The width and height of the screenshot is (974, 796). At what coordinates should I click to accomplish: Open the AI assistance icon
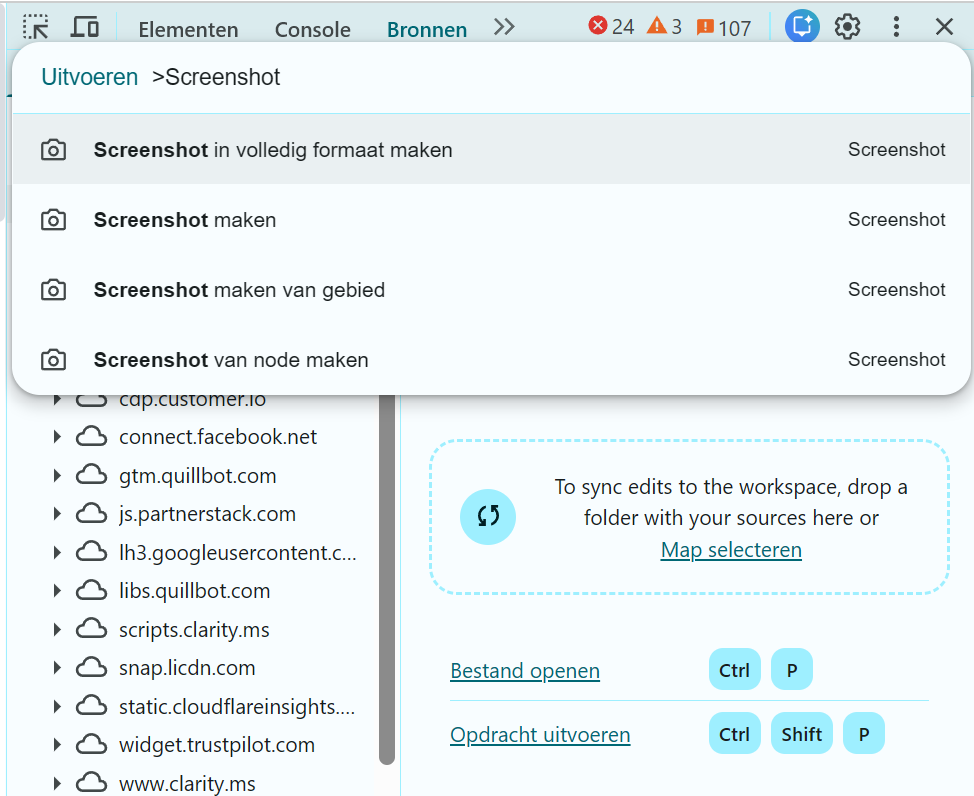point(802,27)
